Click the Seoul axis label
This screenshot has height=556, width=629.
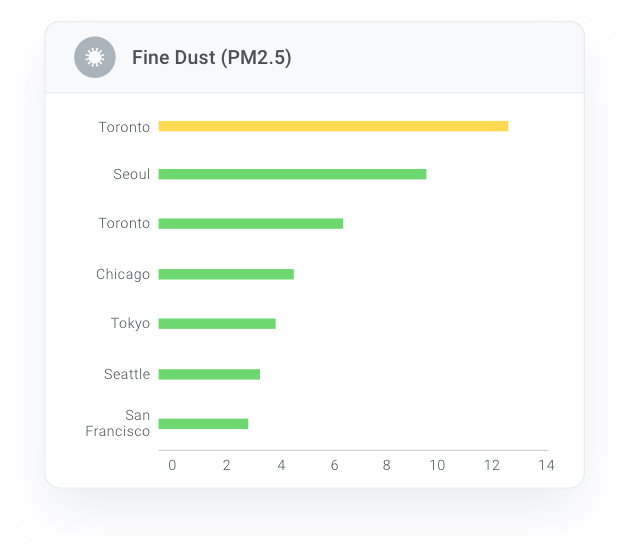point(132,174)
